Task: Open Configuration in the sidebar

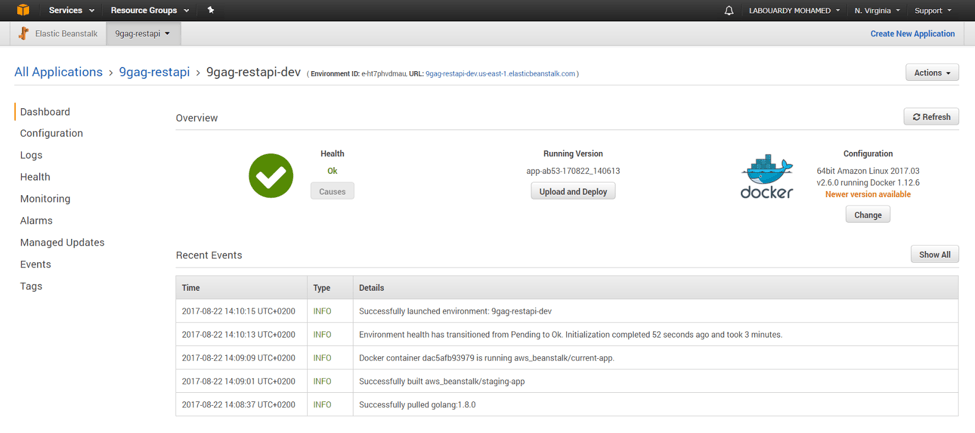Action: (51, 134)
